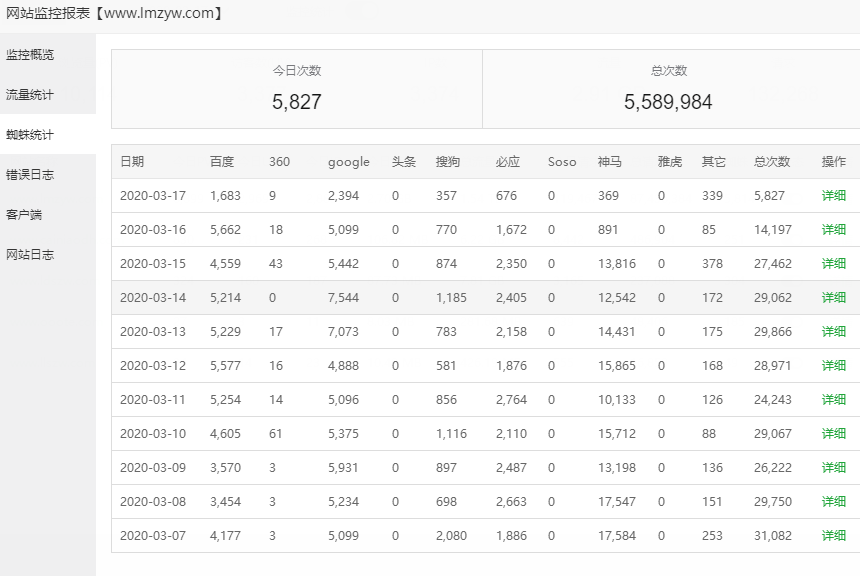Viewport: 860px width, 576px height.
Task: Click 详细 in the 2020-03-14 row
Action: [x=833, y=298]
